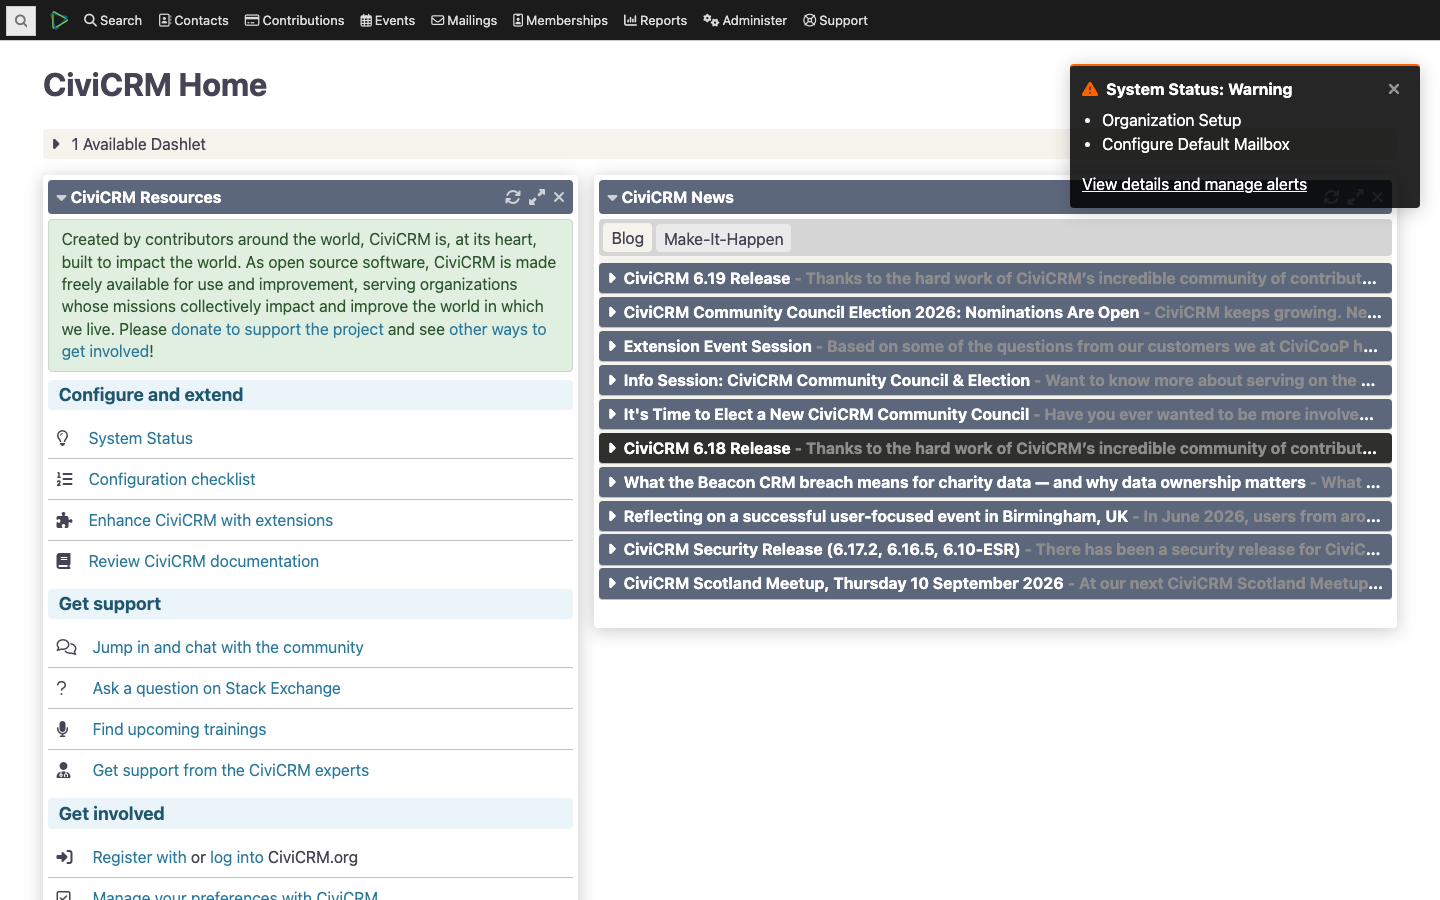Expand the CiviCRM Scotland Meetup news item
This screenshot has height=900, width=1440.
(x=995, y=583)
